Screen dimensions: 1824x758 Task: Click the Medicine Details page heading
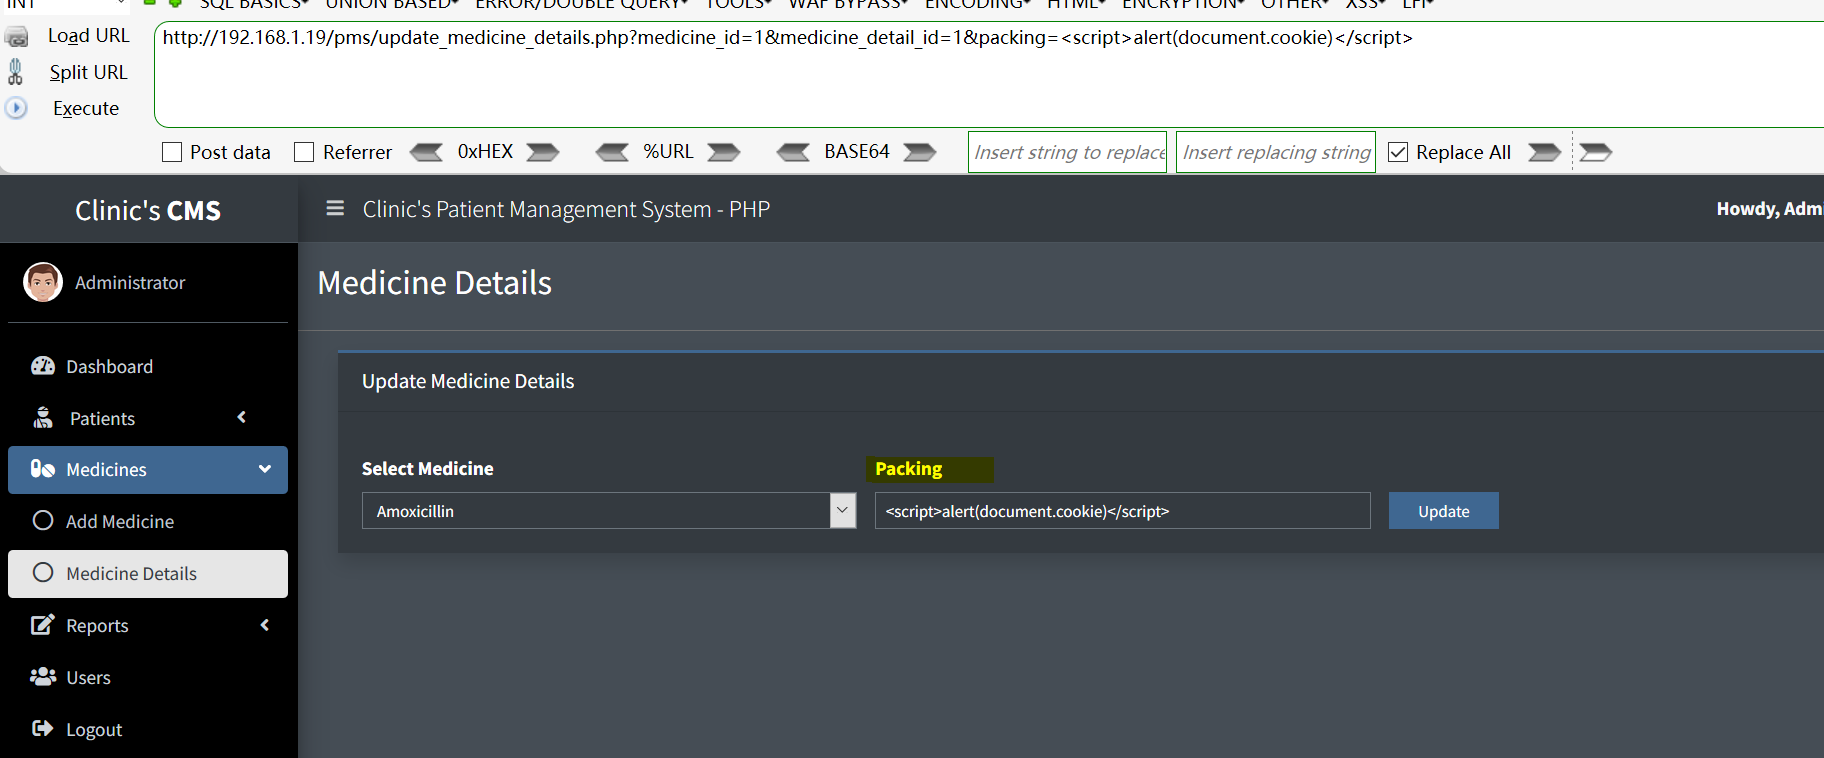click(434, 282)
